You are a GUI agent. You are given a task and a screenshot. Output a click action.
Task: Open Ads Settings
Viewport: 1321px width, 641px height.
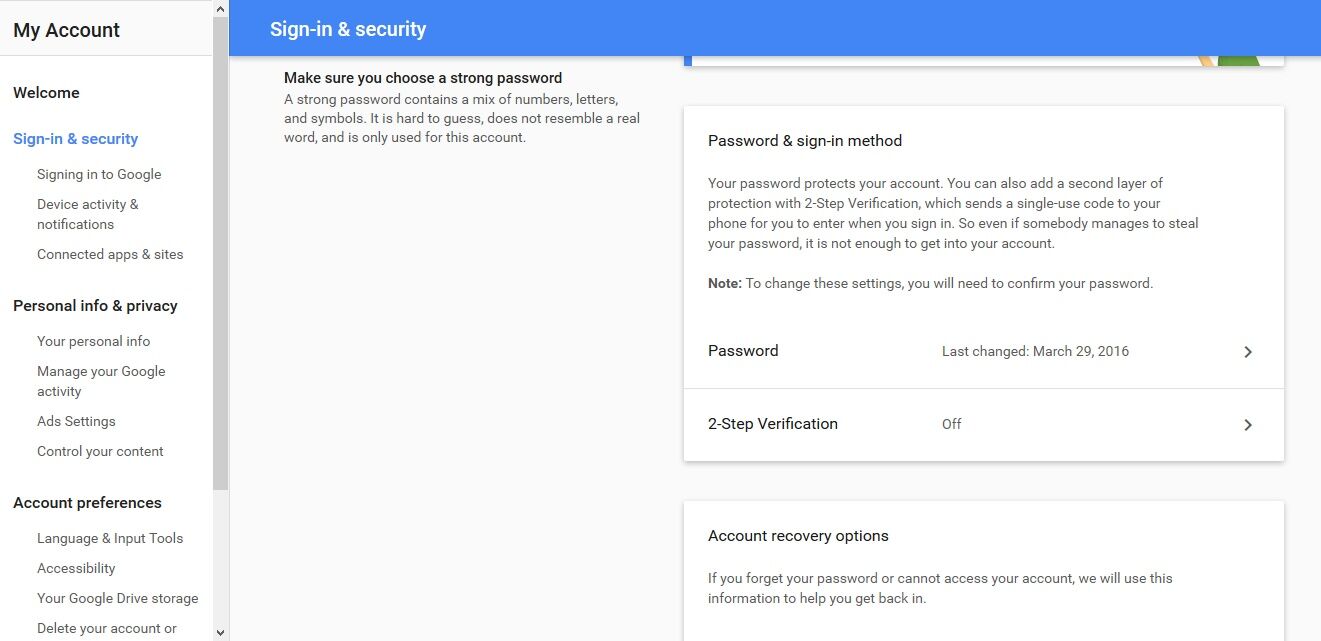76,421
